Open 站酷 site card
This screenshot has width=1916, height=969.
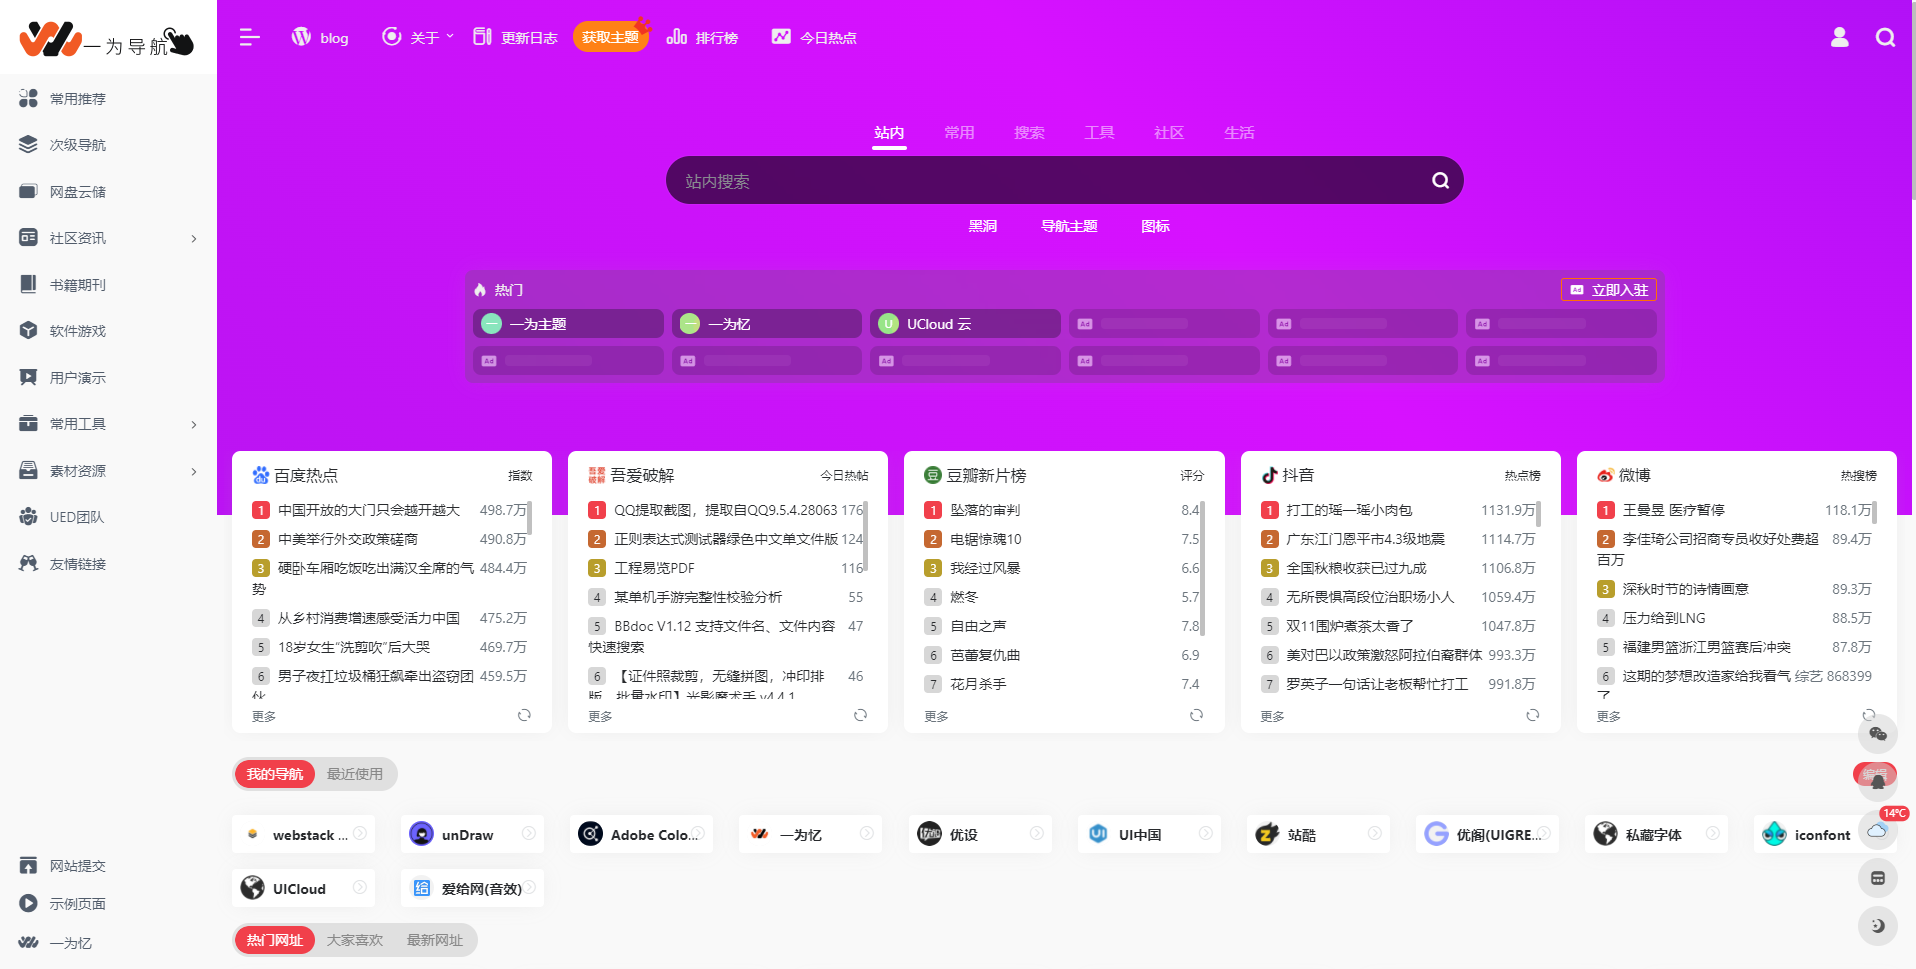(x=1318, y=834)
